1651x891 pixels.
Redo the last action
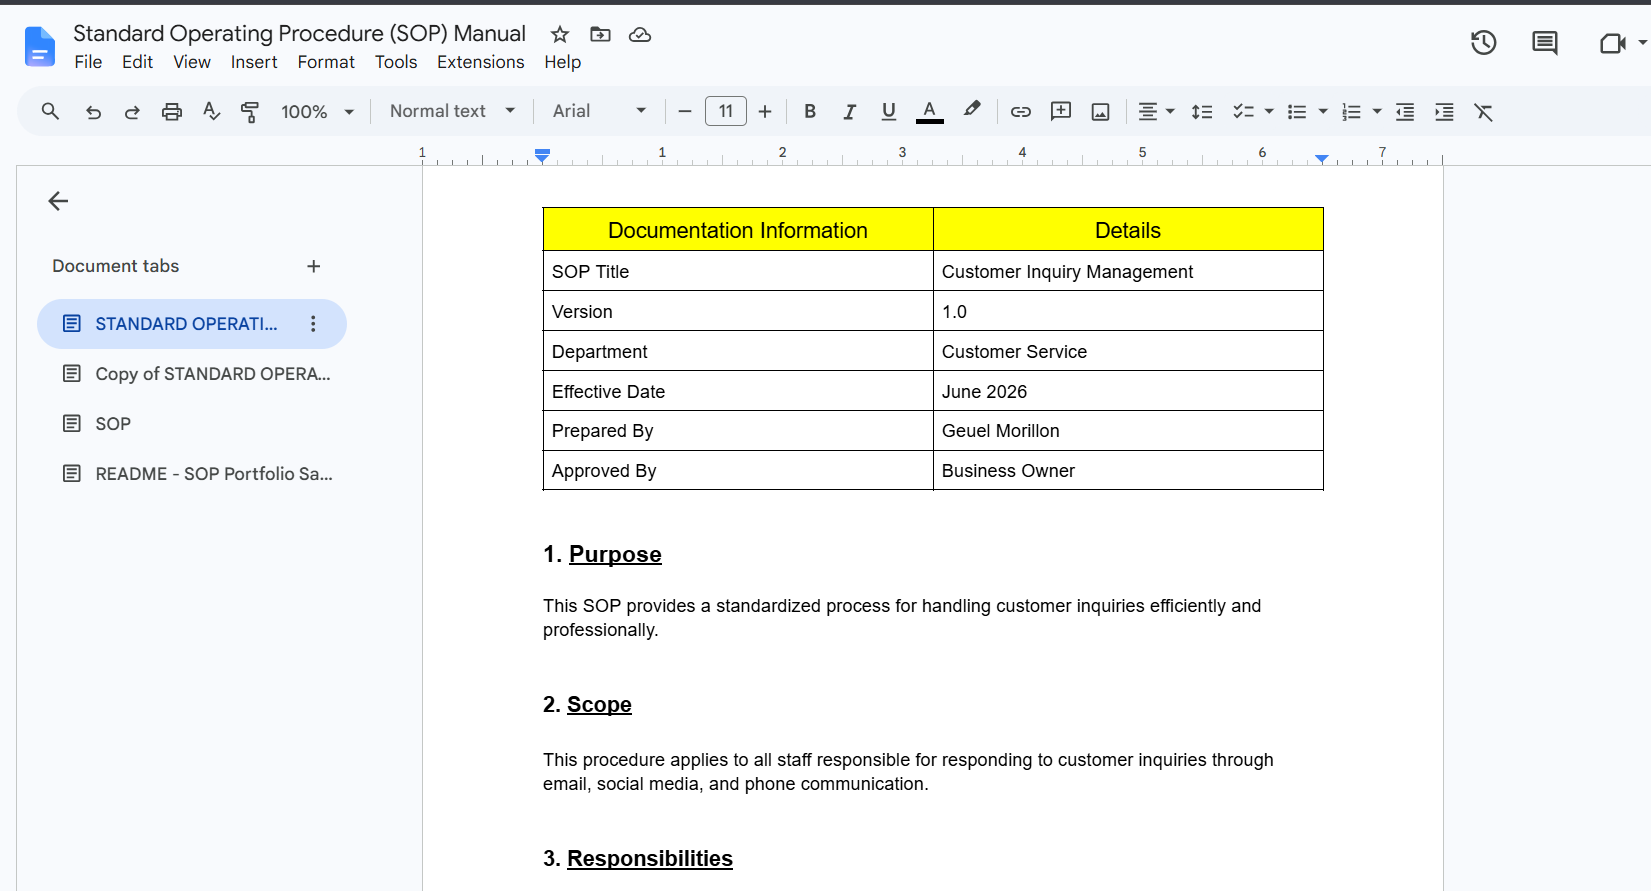click(132, 112)
